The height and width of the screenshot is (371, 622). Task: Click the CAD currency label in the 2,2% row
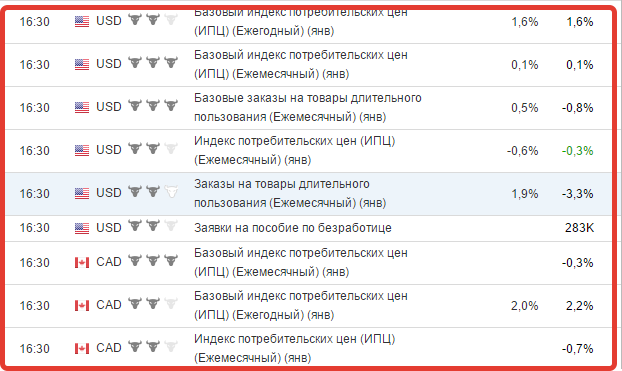pyautogui.click(x=109, y=305)
